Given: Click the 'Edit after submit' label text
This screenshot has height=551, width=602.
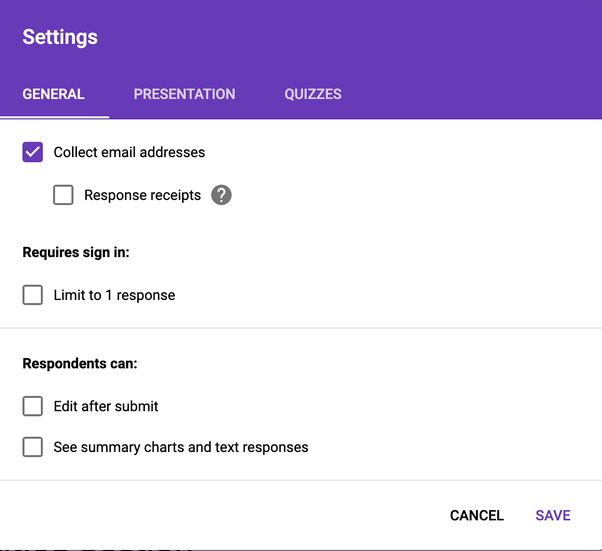Looking at the screenshot, I should tap(106, 406).
